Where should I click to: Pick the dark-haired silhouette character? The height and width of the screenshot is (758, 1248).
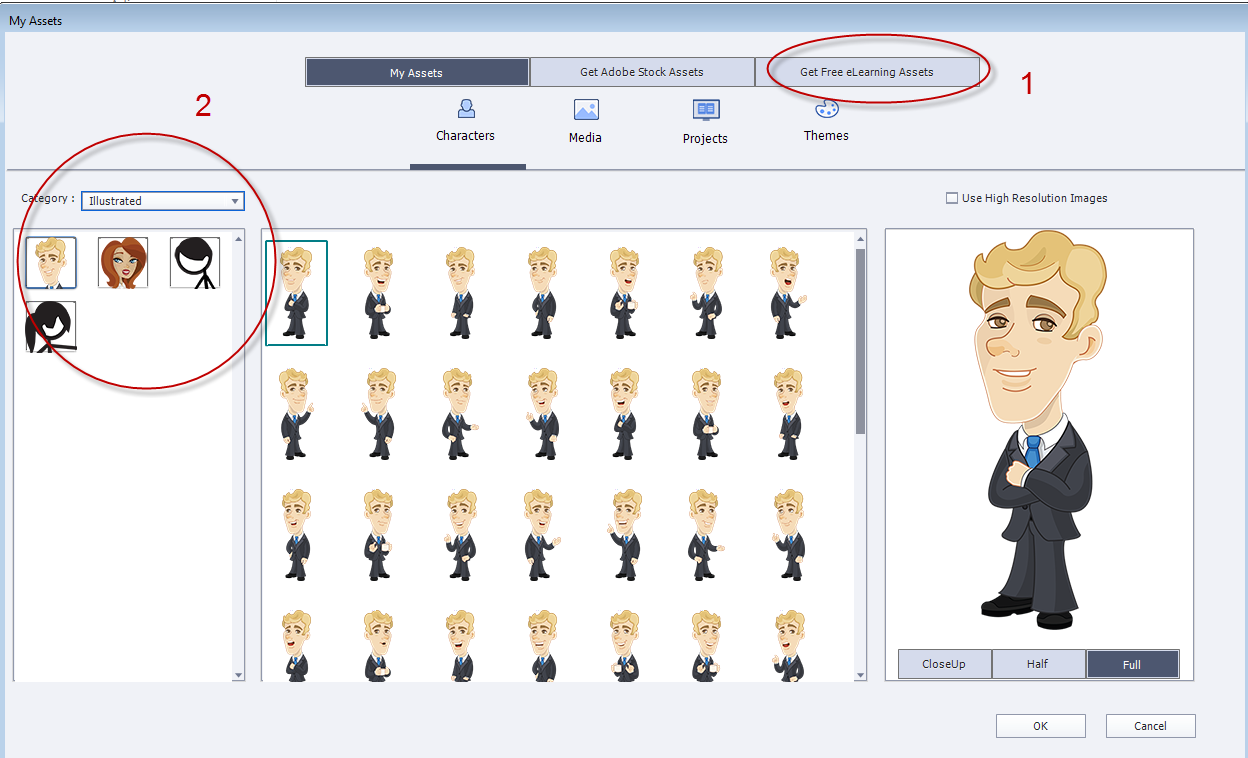(x=50, y=325)
